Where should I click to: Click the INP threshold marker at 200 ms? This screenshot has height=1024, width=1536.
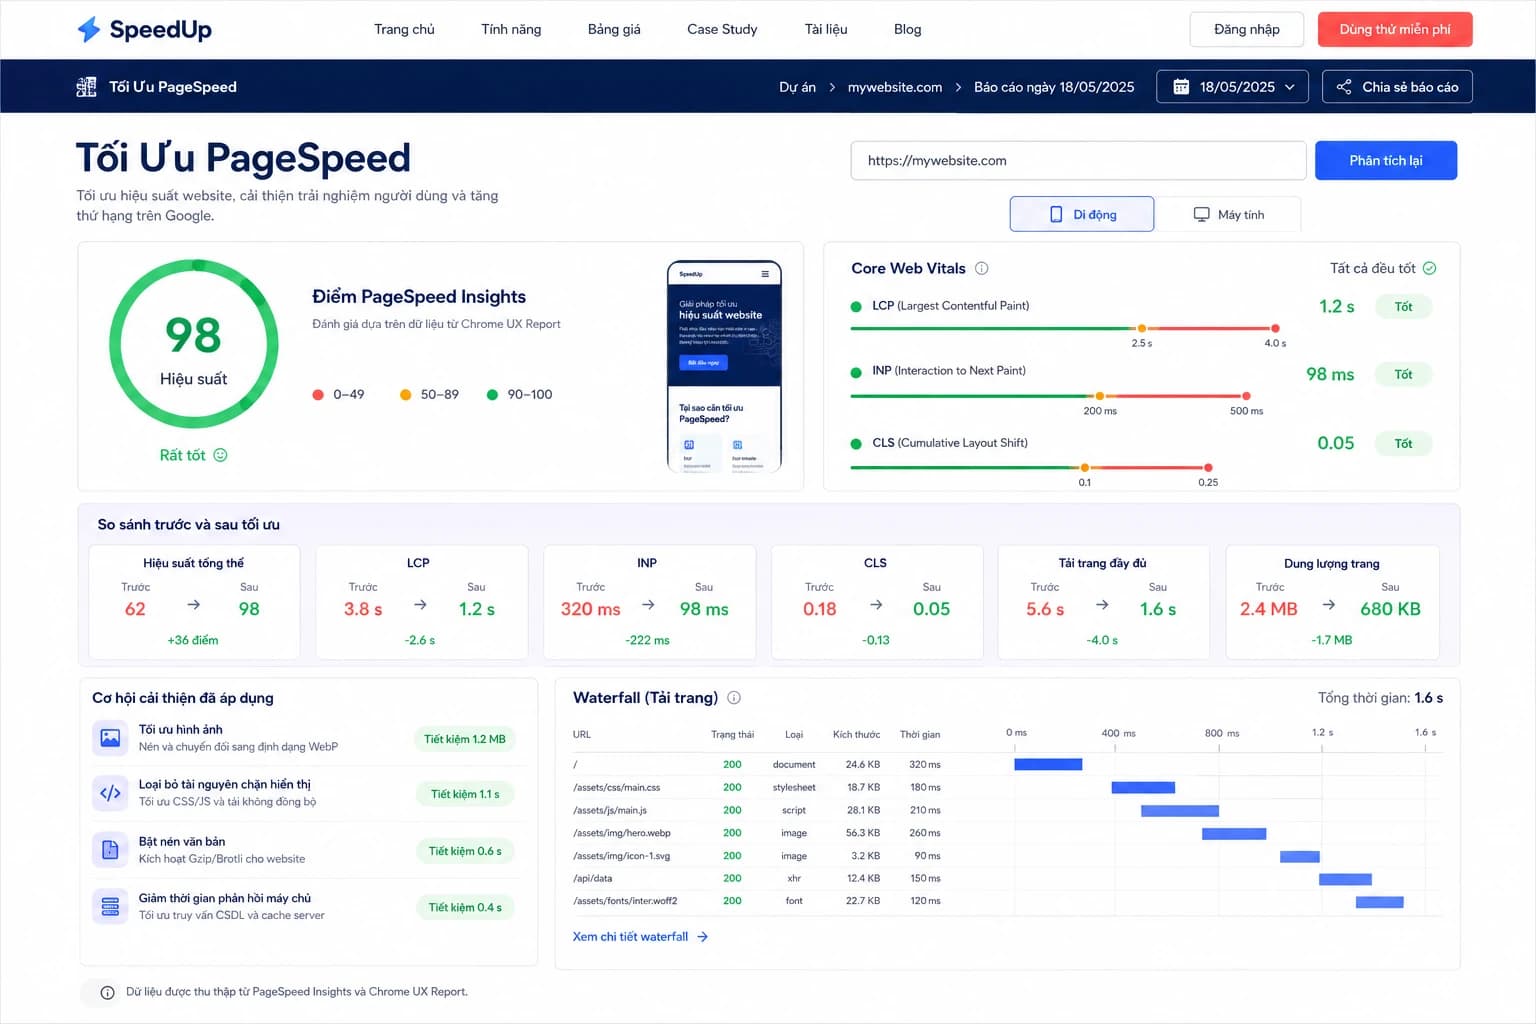click(1100, 396)
